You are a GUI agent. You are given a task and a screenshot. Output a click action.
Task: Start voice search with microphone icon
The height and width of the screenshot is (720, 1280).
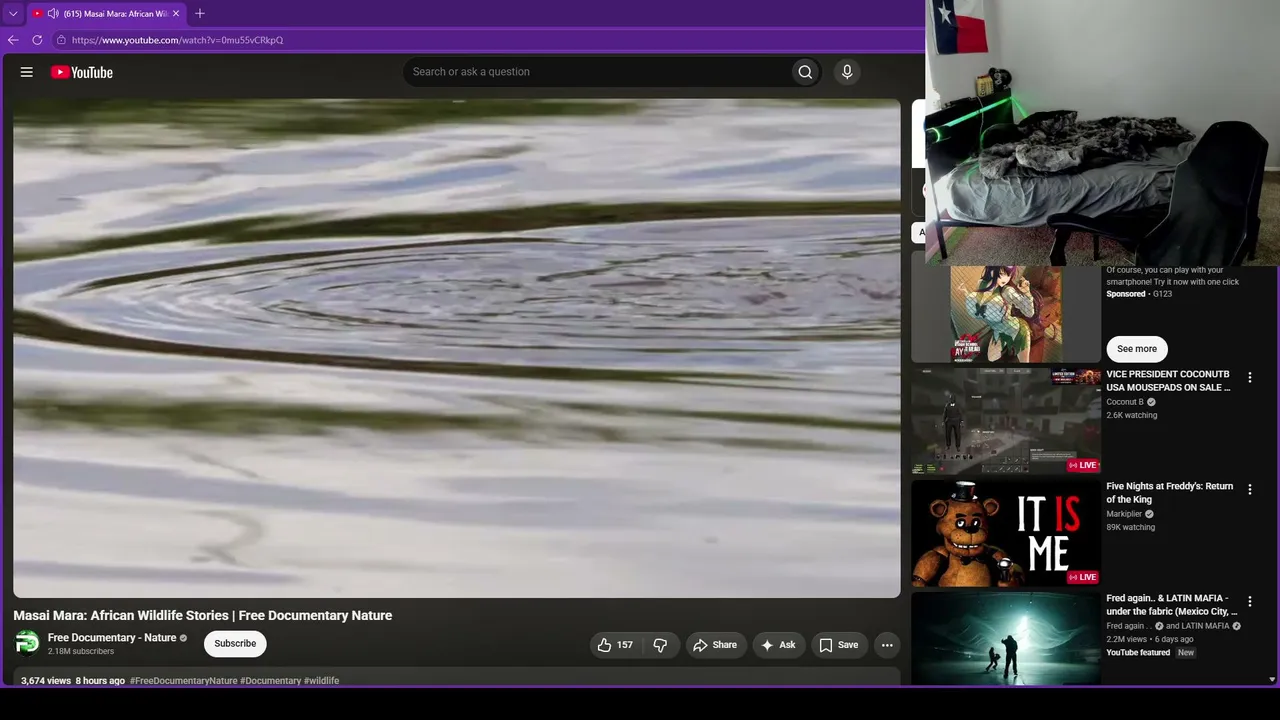(x=847, y=72)
